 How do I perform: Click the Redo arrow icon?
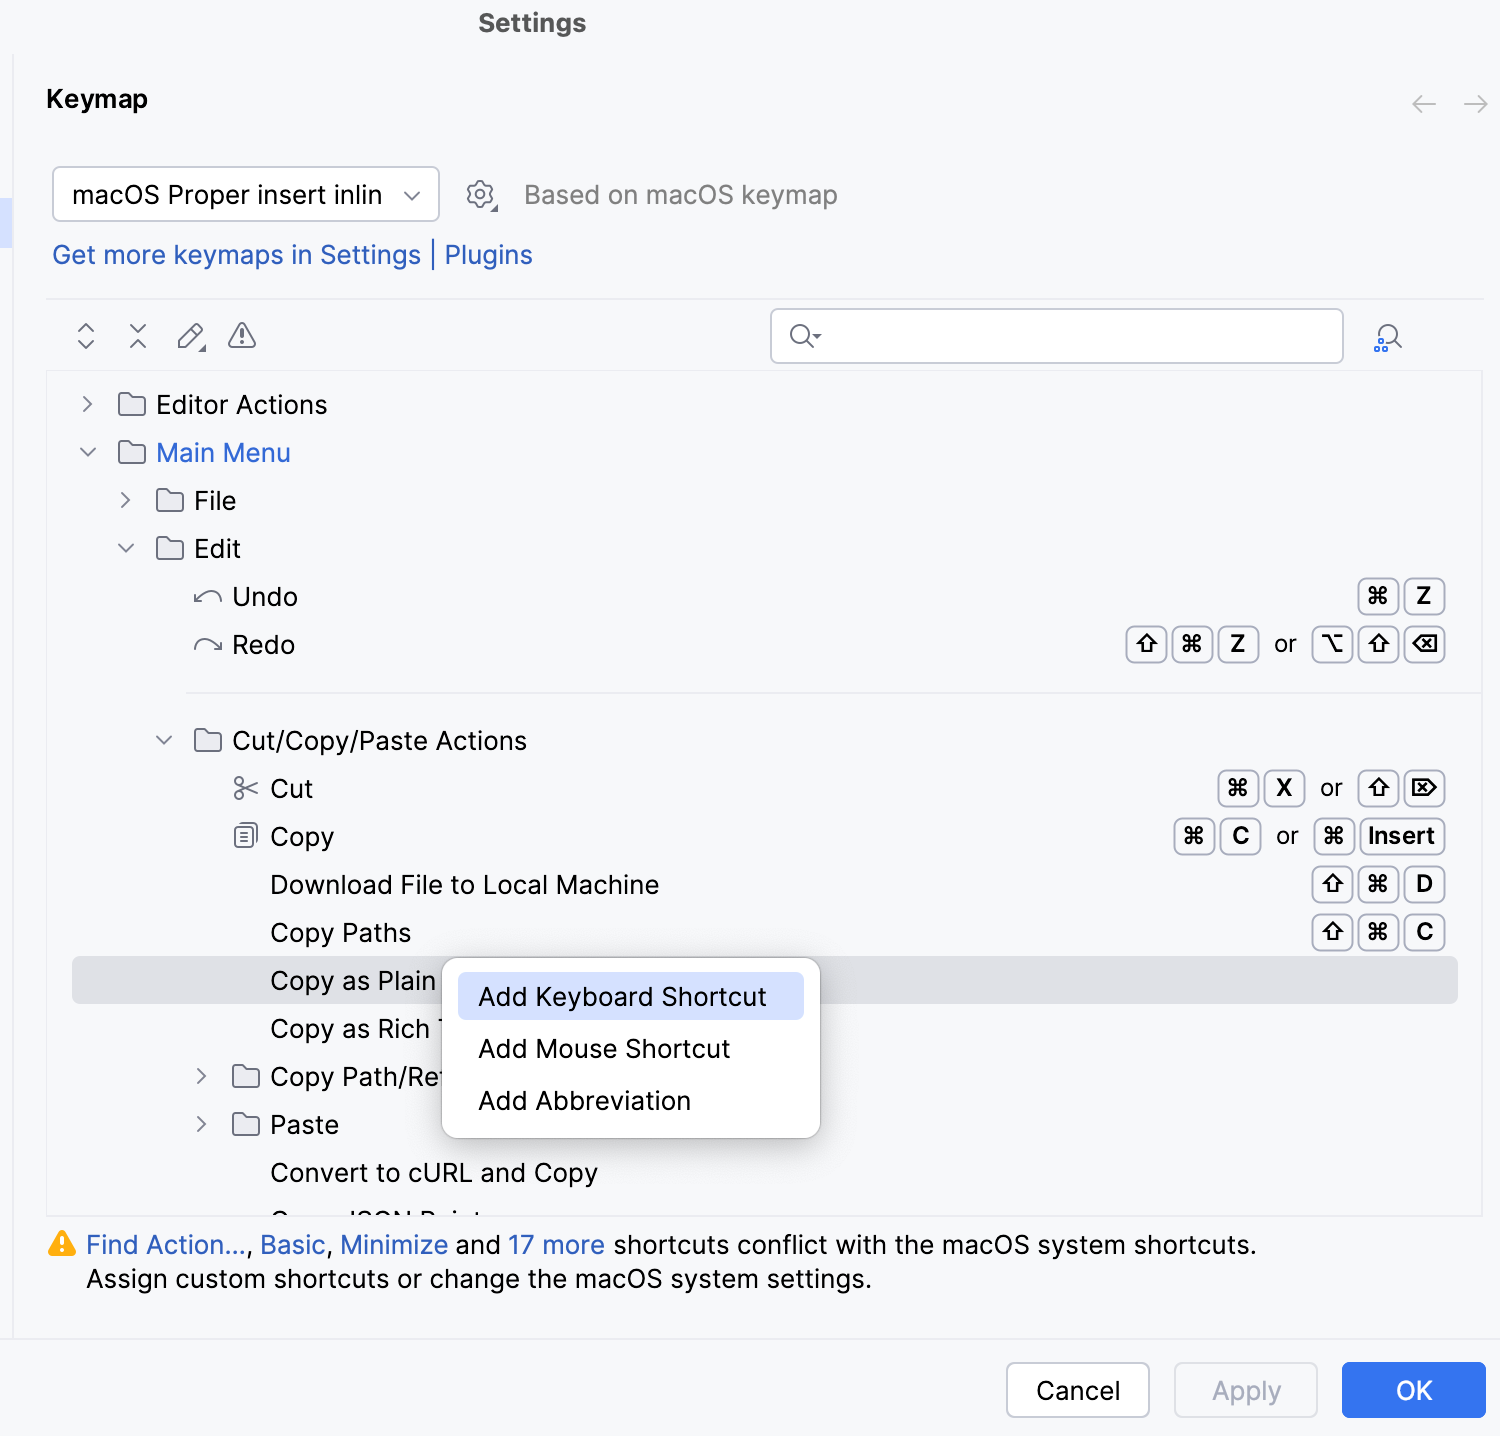206,644
